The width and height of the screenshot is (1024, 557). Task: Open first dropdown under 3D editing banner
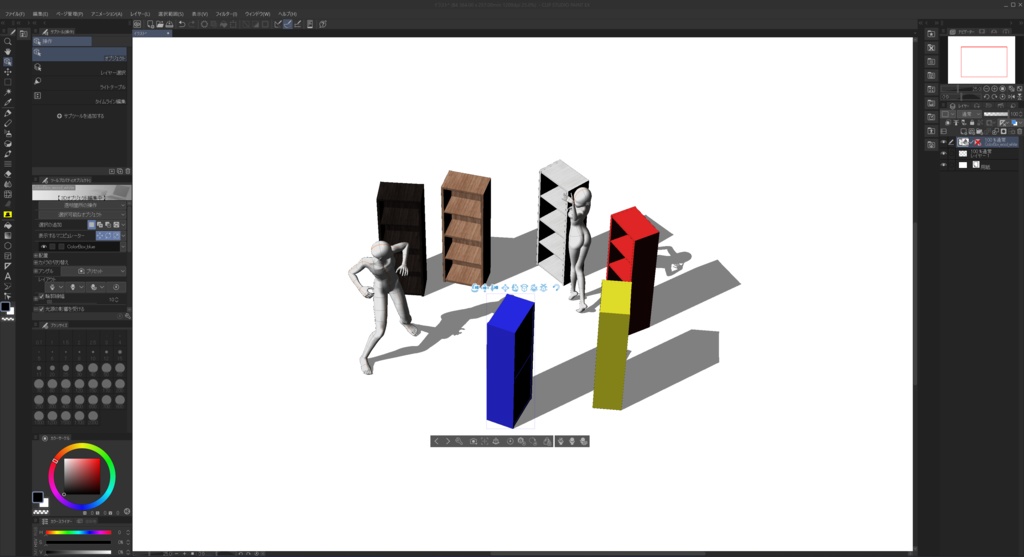(x=82, y=205)
